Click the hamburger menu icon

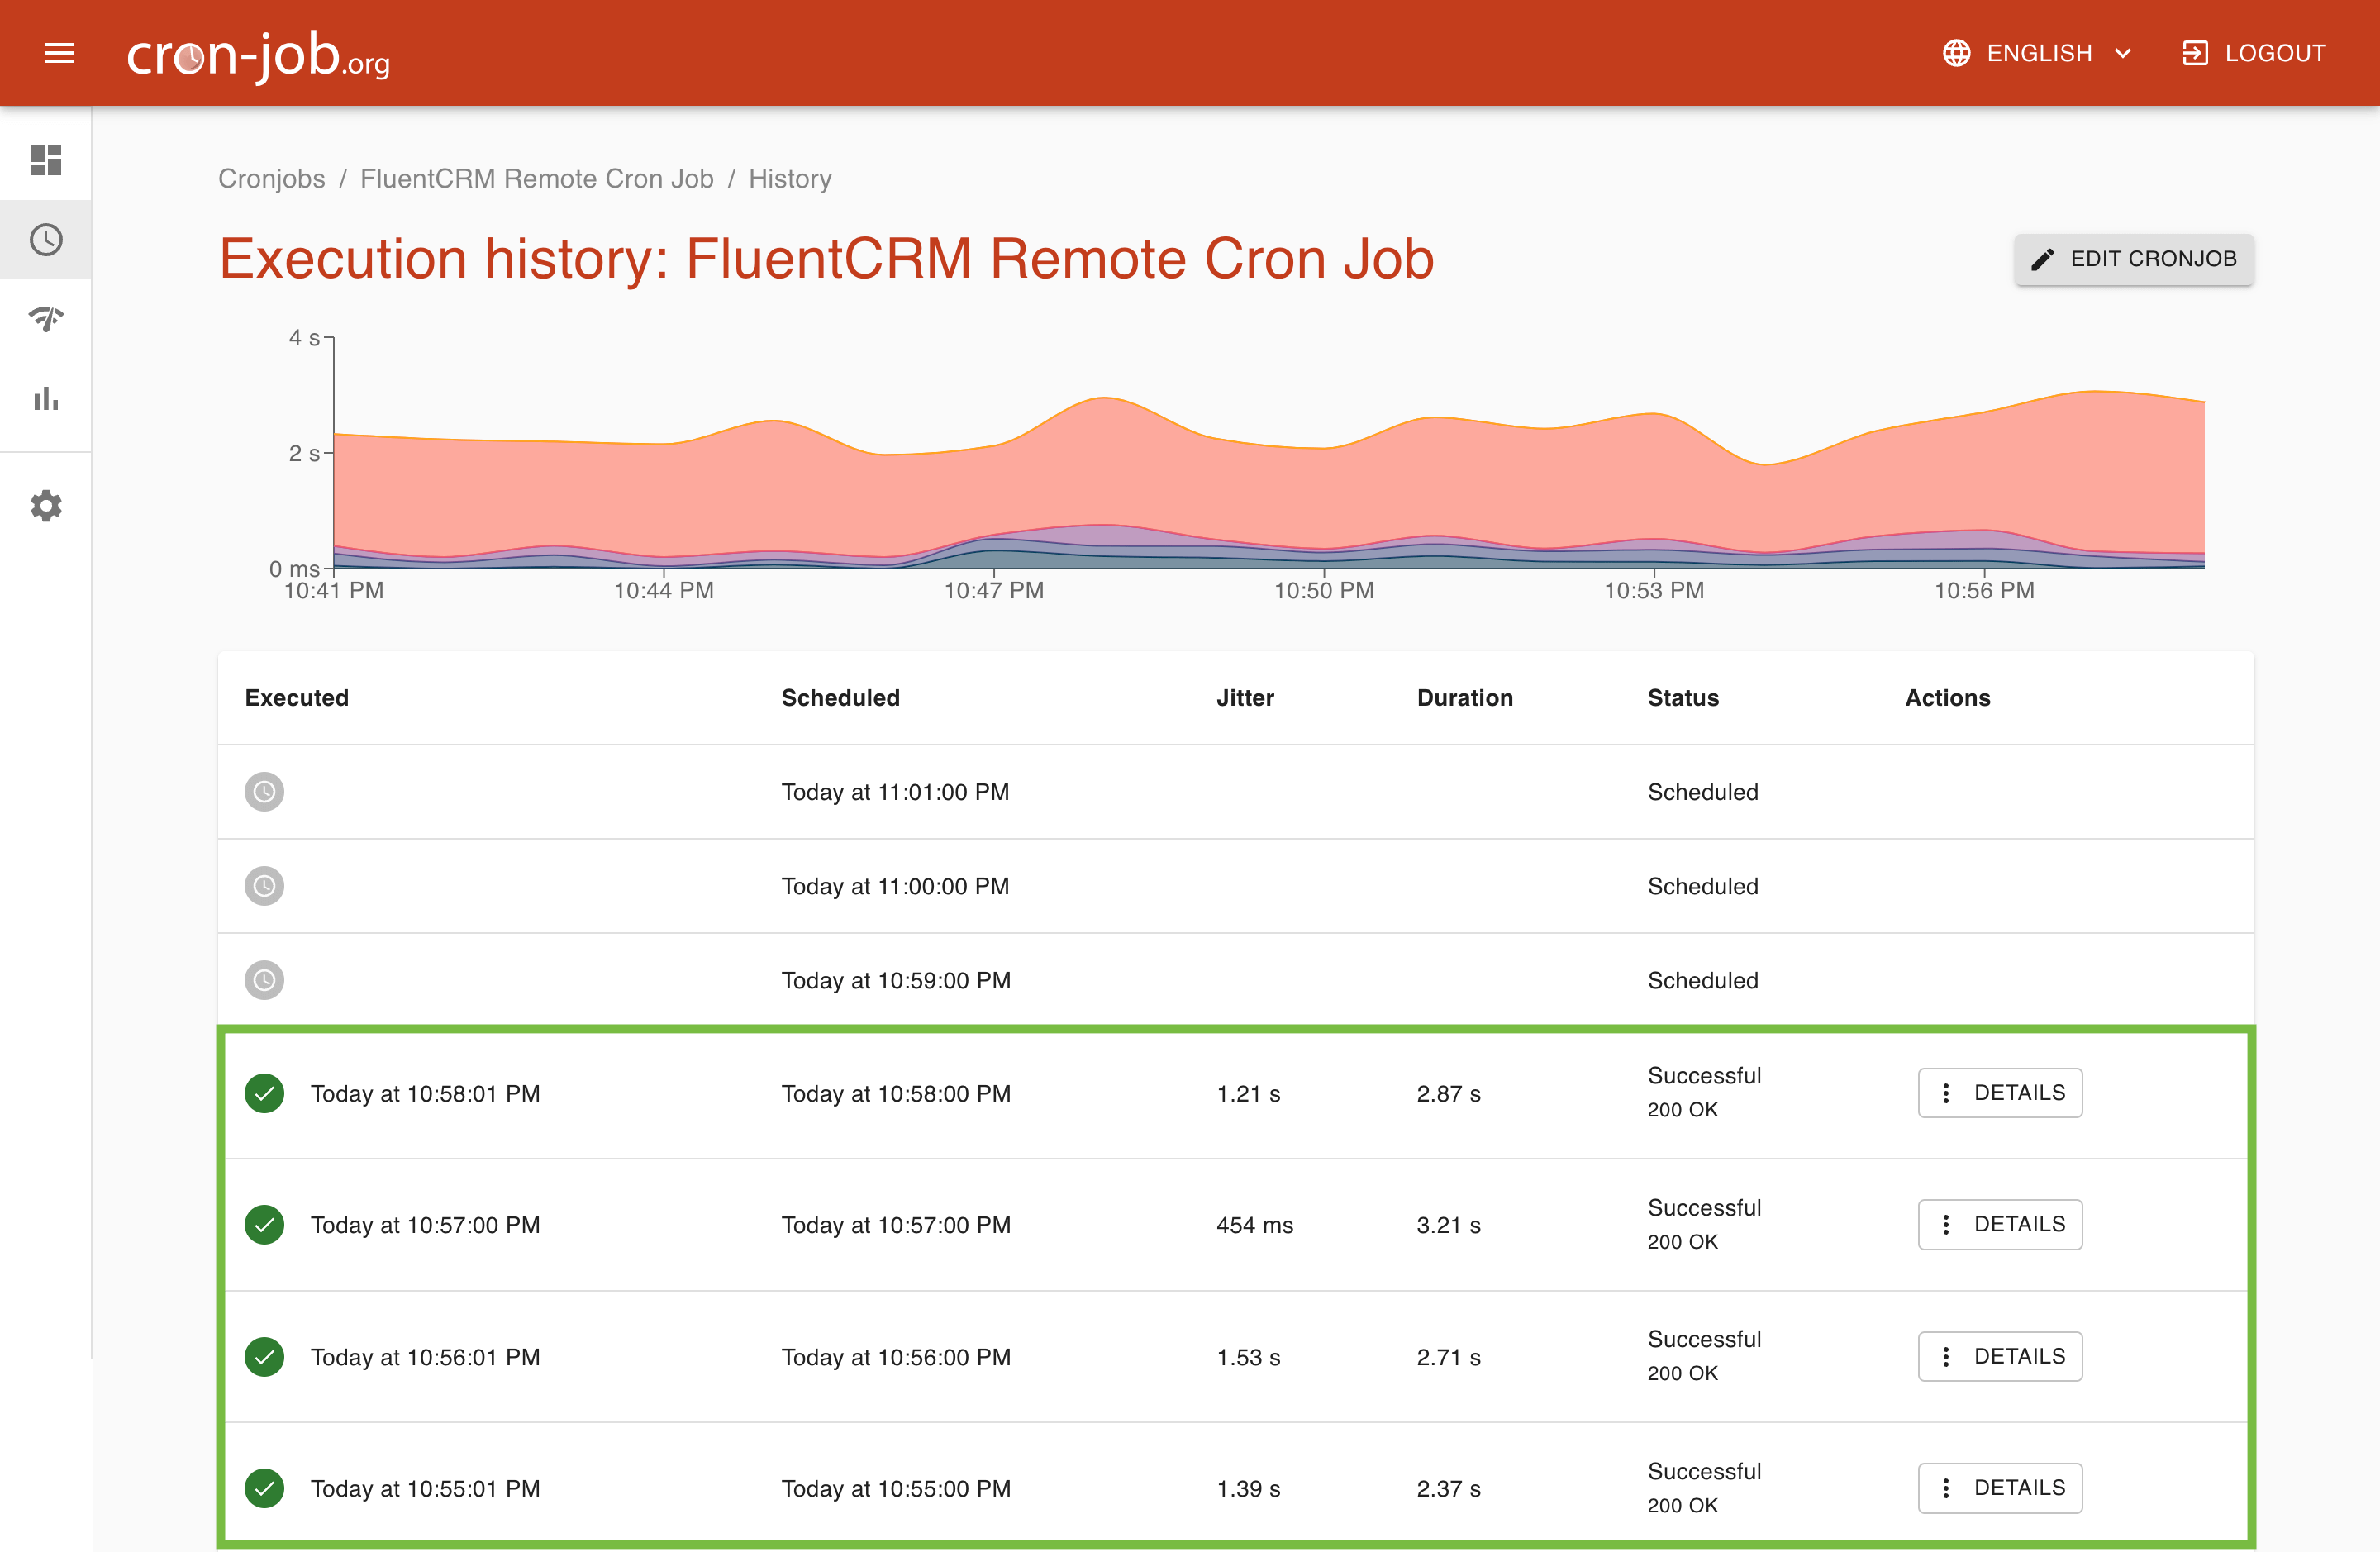click(x=59, y=52)
